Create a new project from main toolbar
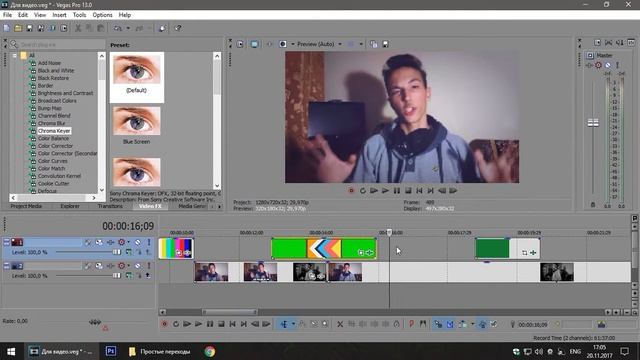This screenshot has height=360, width=640. click(x=7, y=28)
